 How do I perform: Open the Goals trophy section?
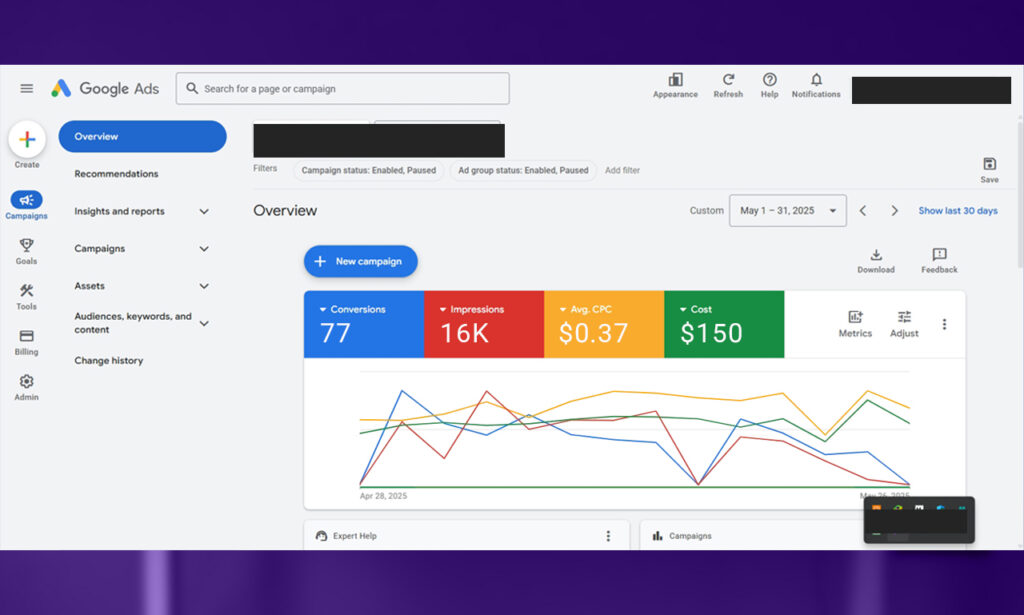coord(26,251)
